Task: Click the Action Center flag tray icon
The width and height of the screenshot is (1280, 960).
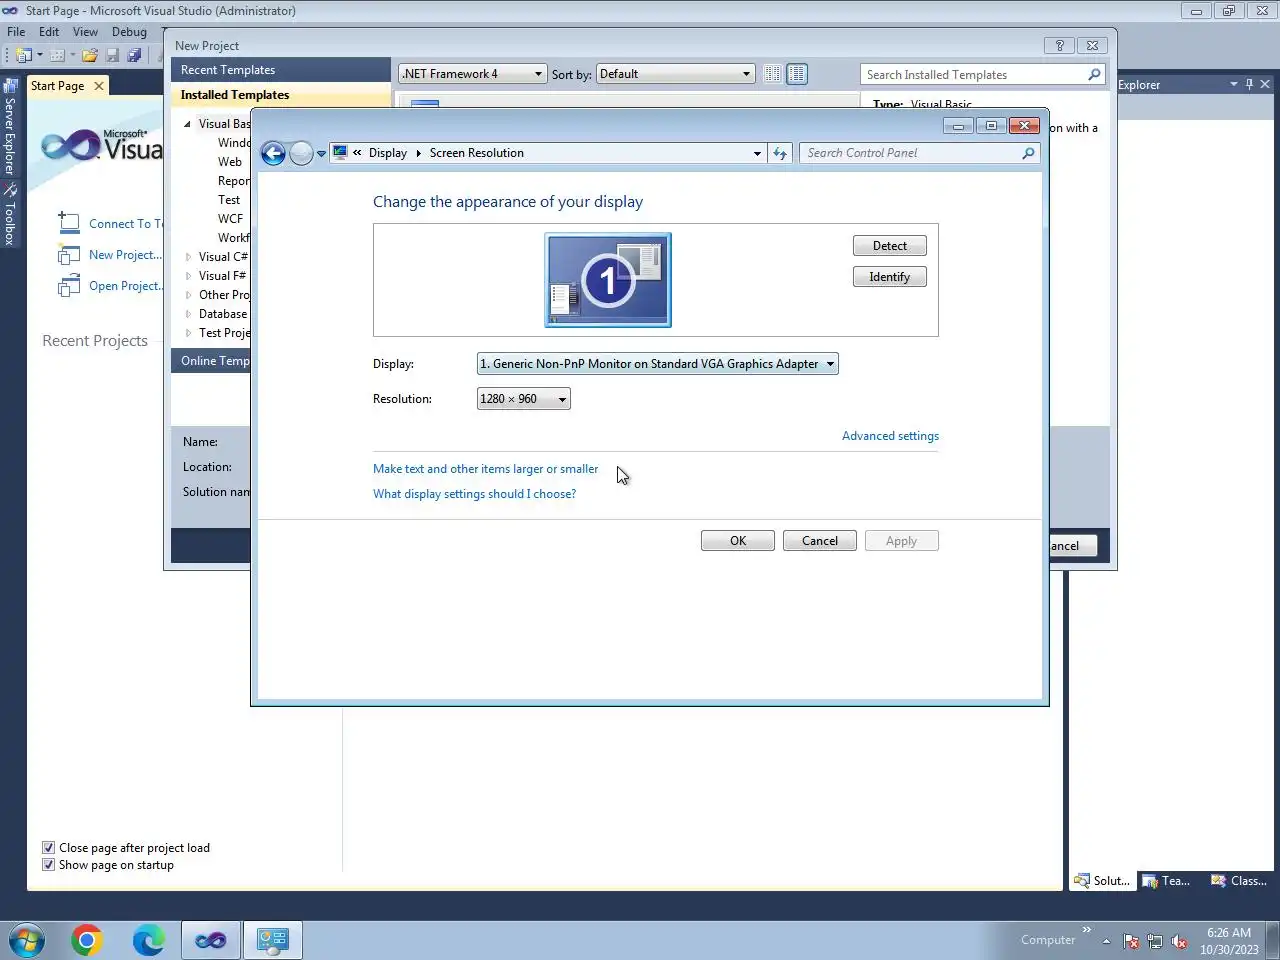Action: tap(1131, 941)
